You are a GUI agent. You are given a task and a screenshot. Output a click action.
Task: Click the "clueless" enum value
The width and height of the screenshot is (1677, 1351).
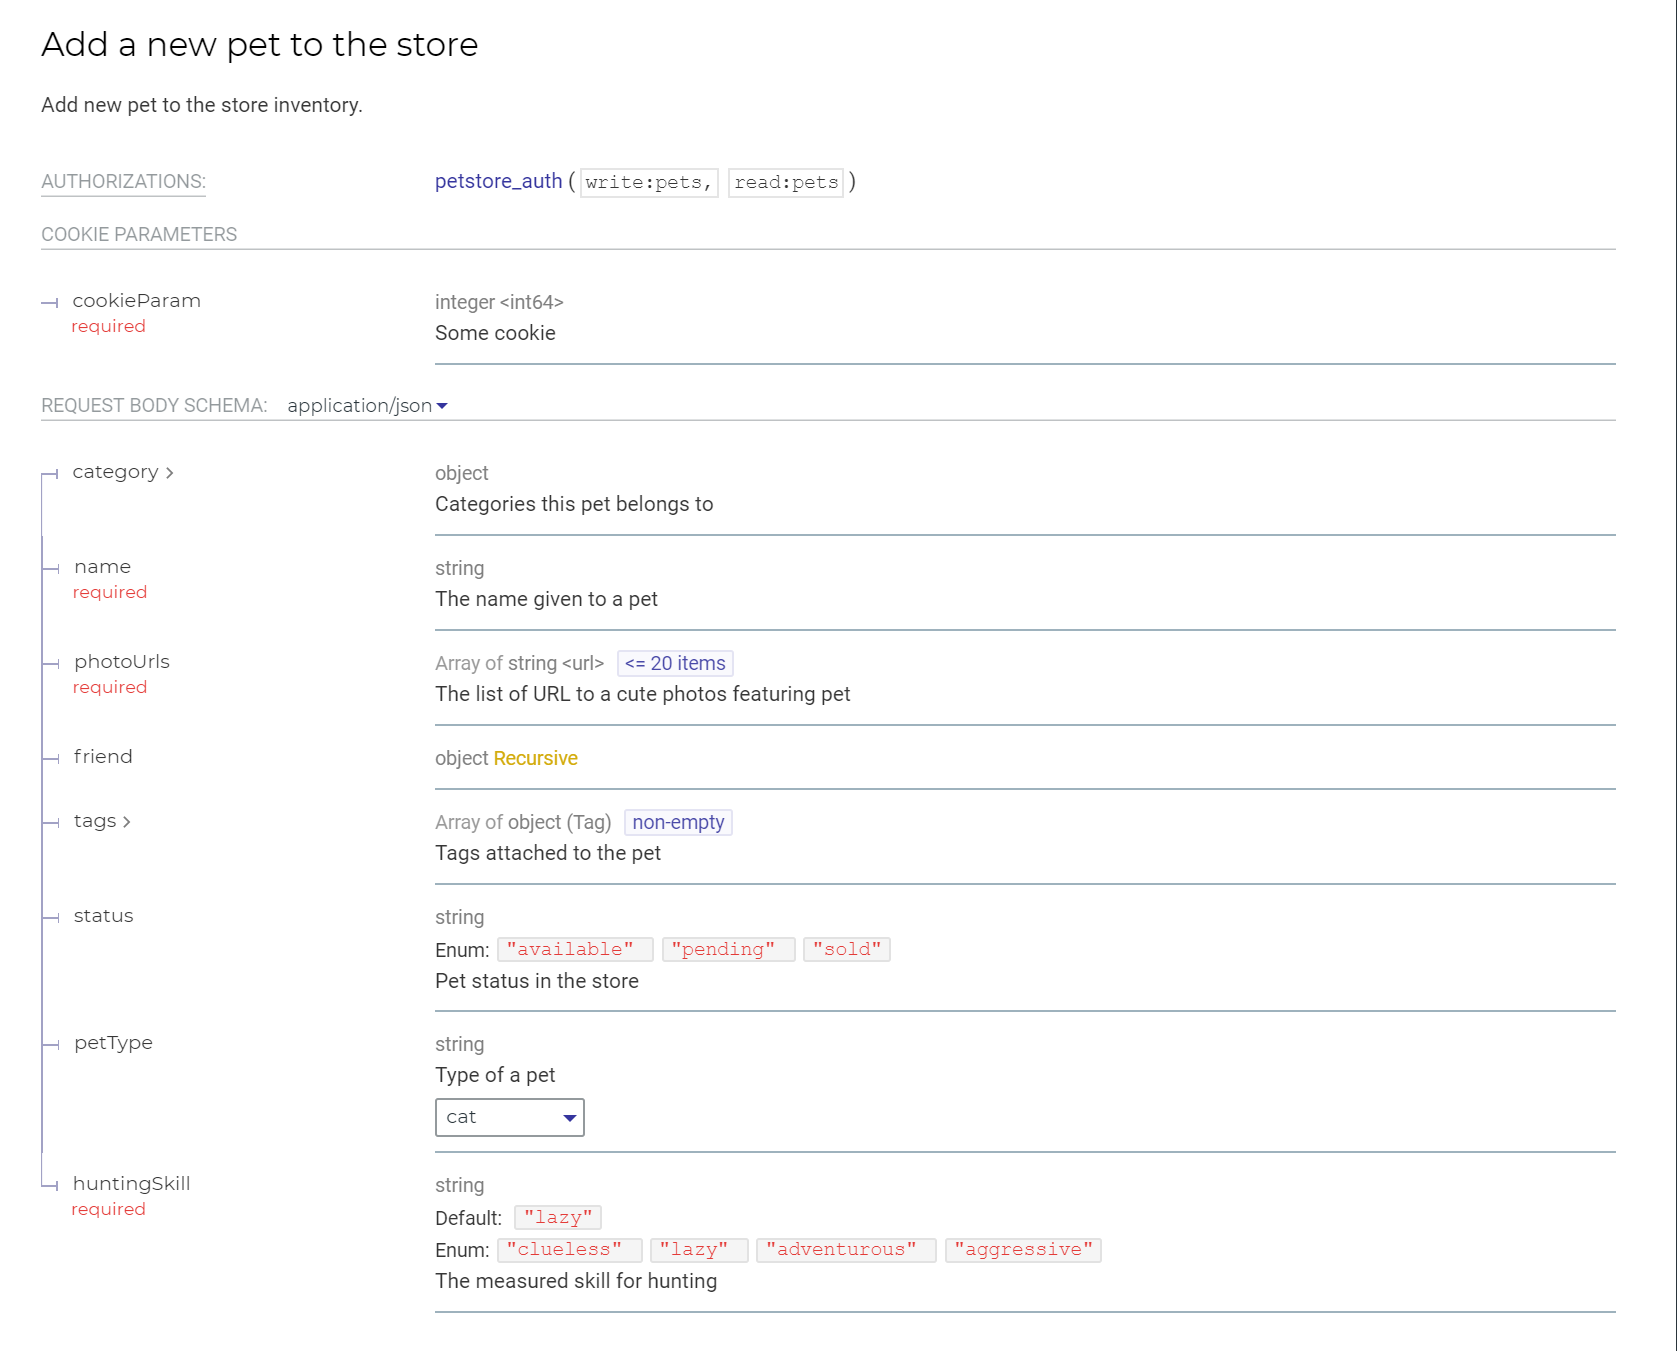[569, 1249]
